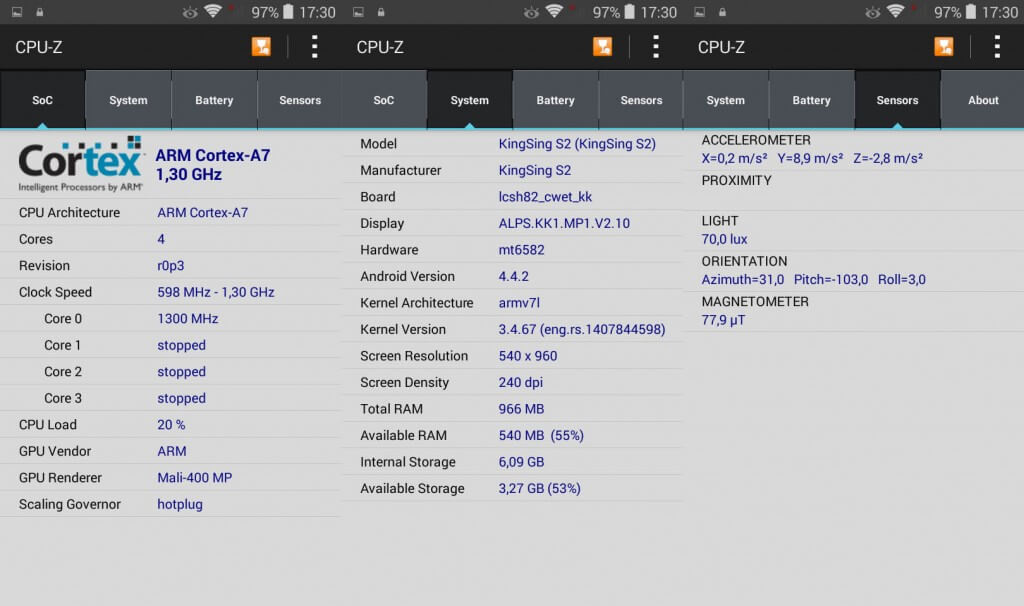Select CPU Load '20 %' value
The image size is (1024, 606).
(171, 424)
